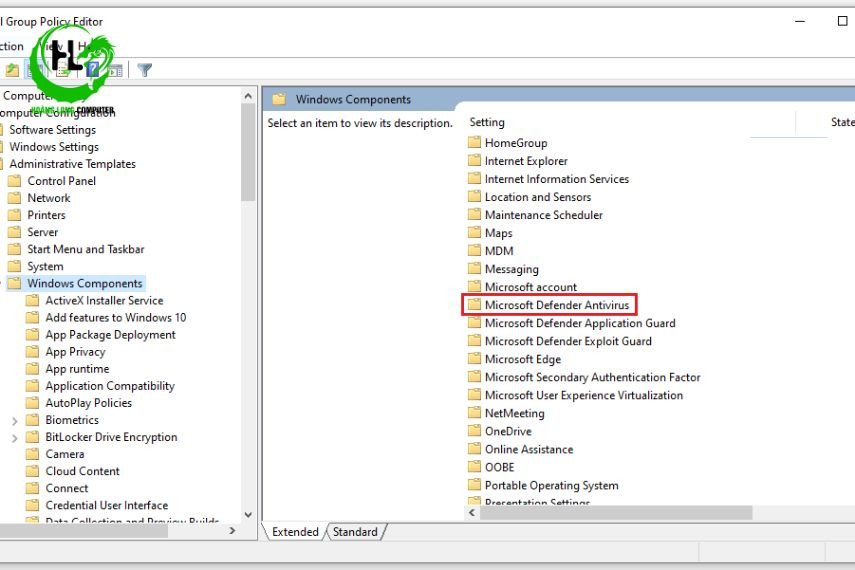Image resolution: width=855 pixels, height=570 pixels.
Task: Click the folder icon in Windows Components header
Action: [x=279, y=99]
